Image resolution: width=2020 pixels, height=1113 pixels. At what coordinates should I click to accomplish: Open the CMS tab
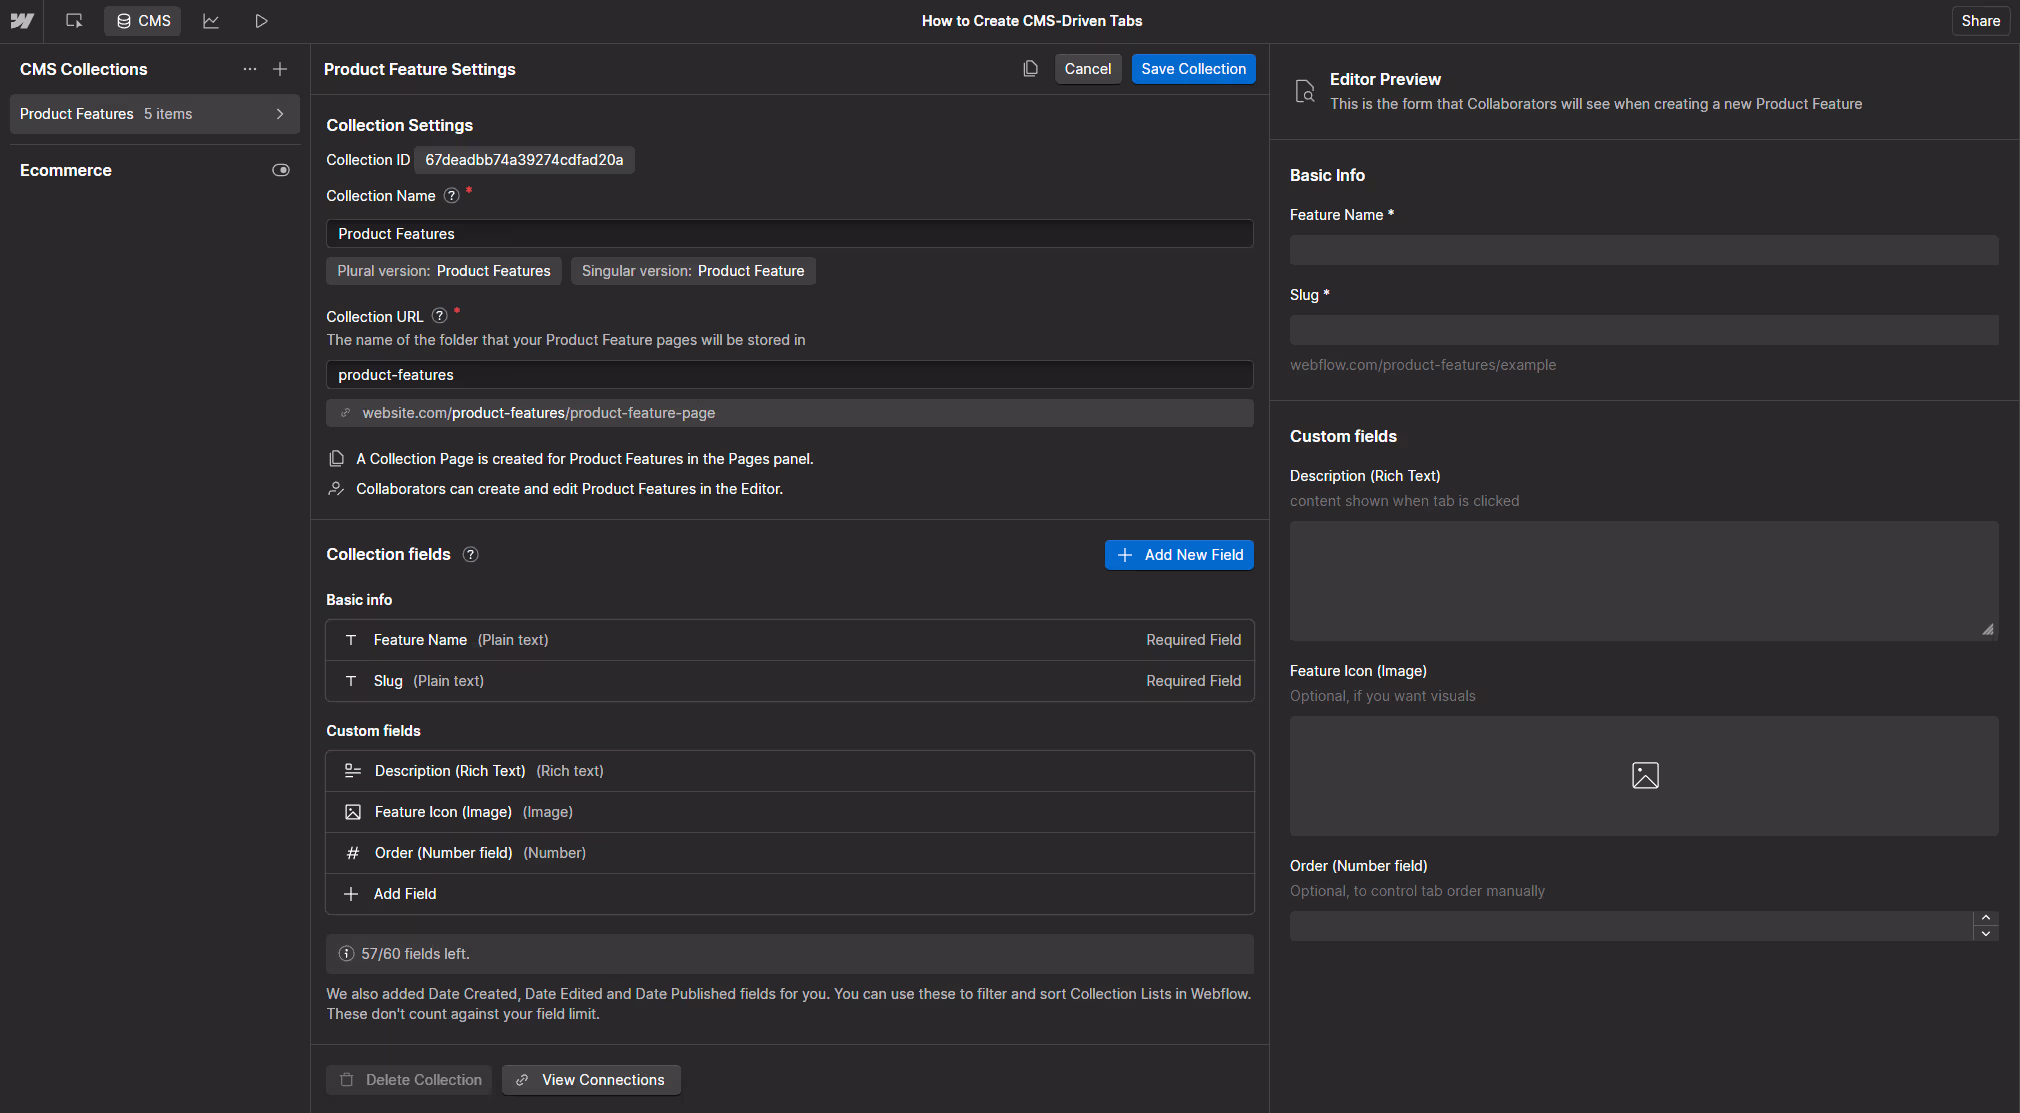pyautogui.click(x=143, y=21)
